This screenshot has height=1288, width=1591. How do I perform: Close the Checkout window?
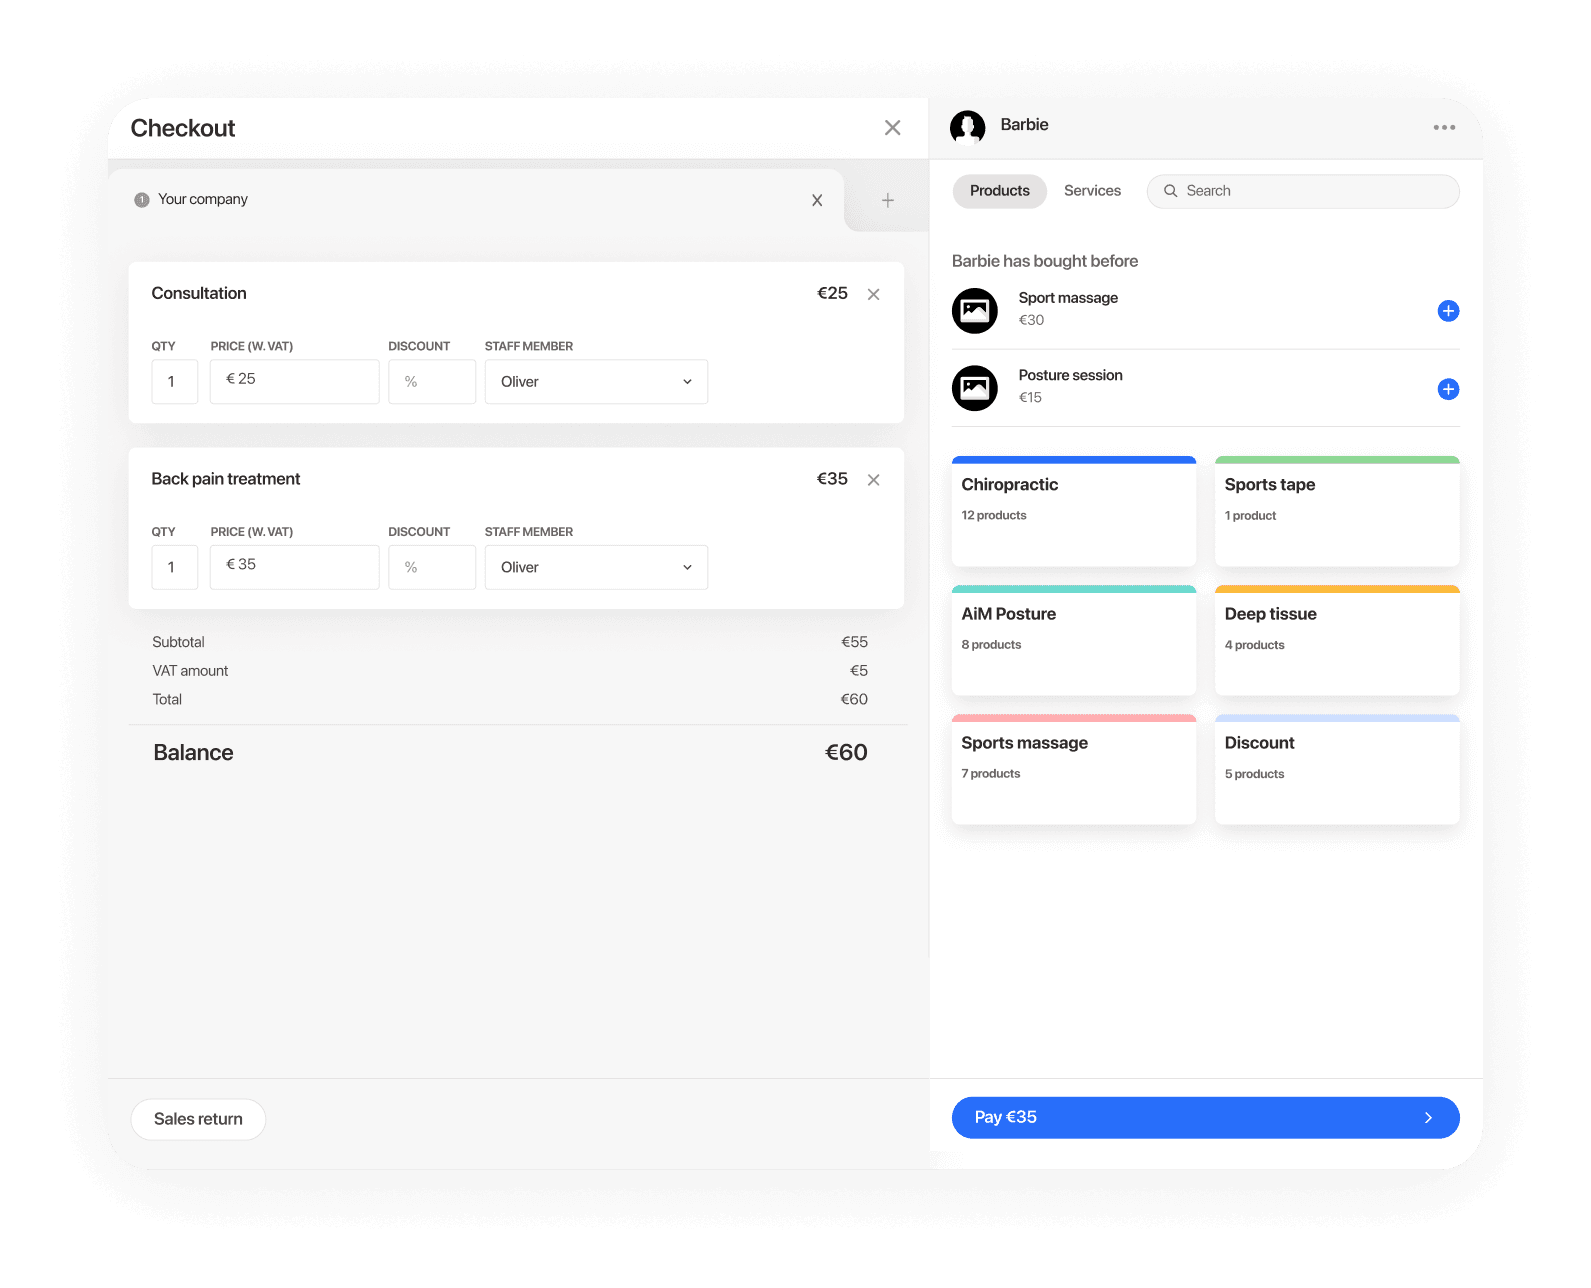coord(892,128)
